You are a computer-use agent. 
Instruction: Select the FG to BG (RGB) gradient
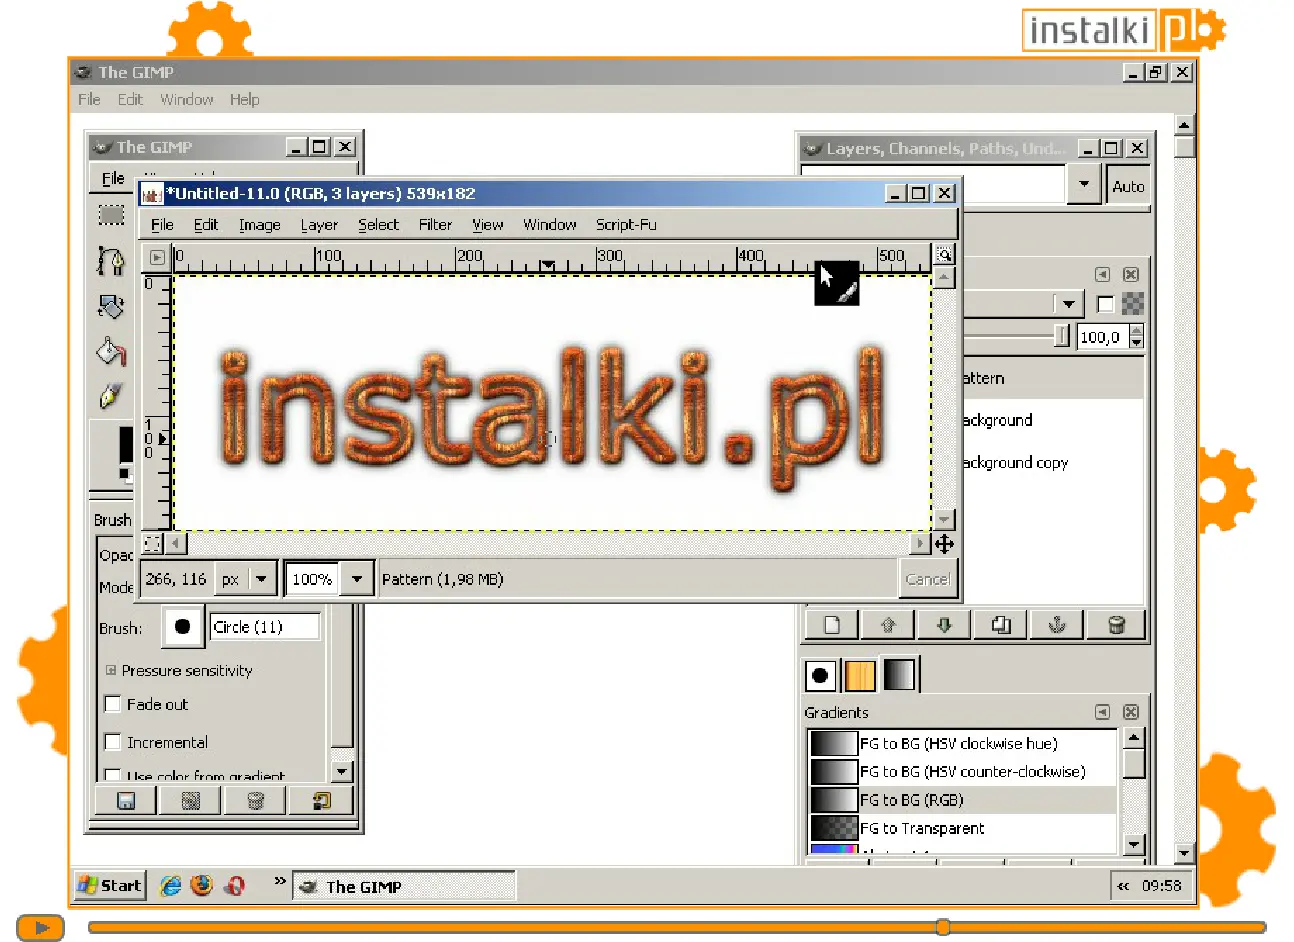coord(962,800)
